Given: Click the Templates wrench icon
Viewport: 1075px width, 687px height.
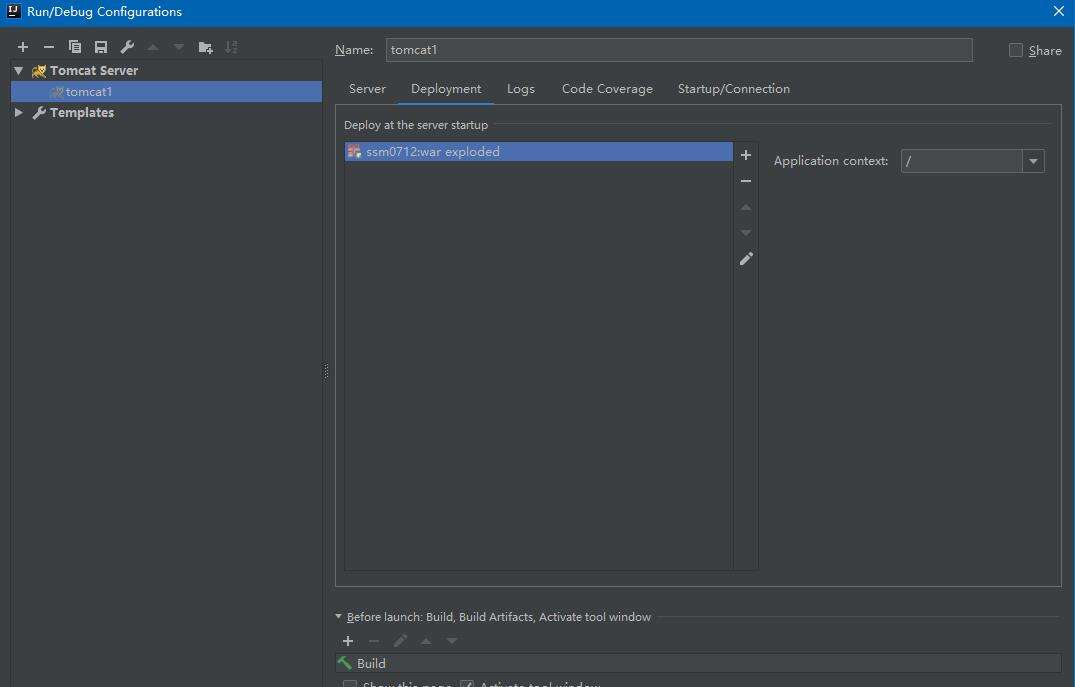Looking at the screenshot, I should [39, 112].
